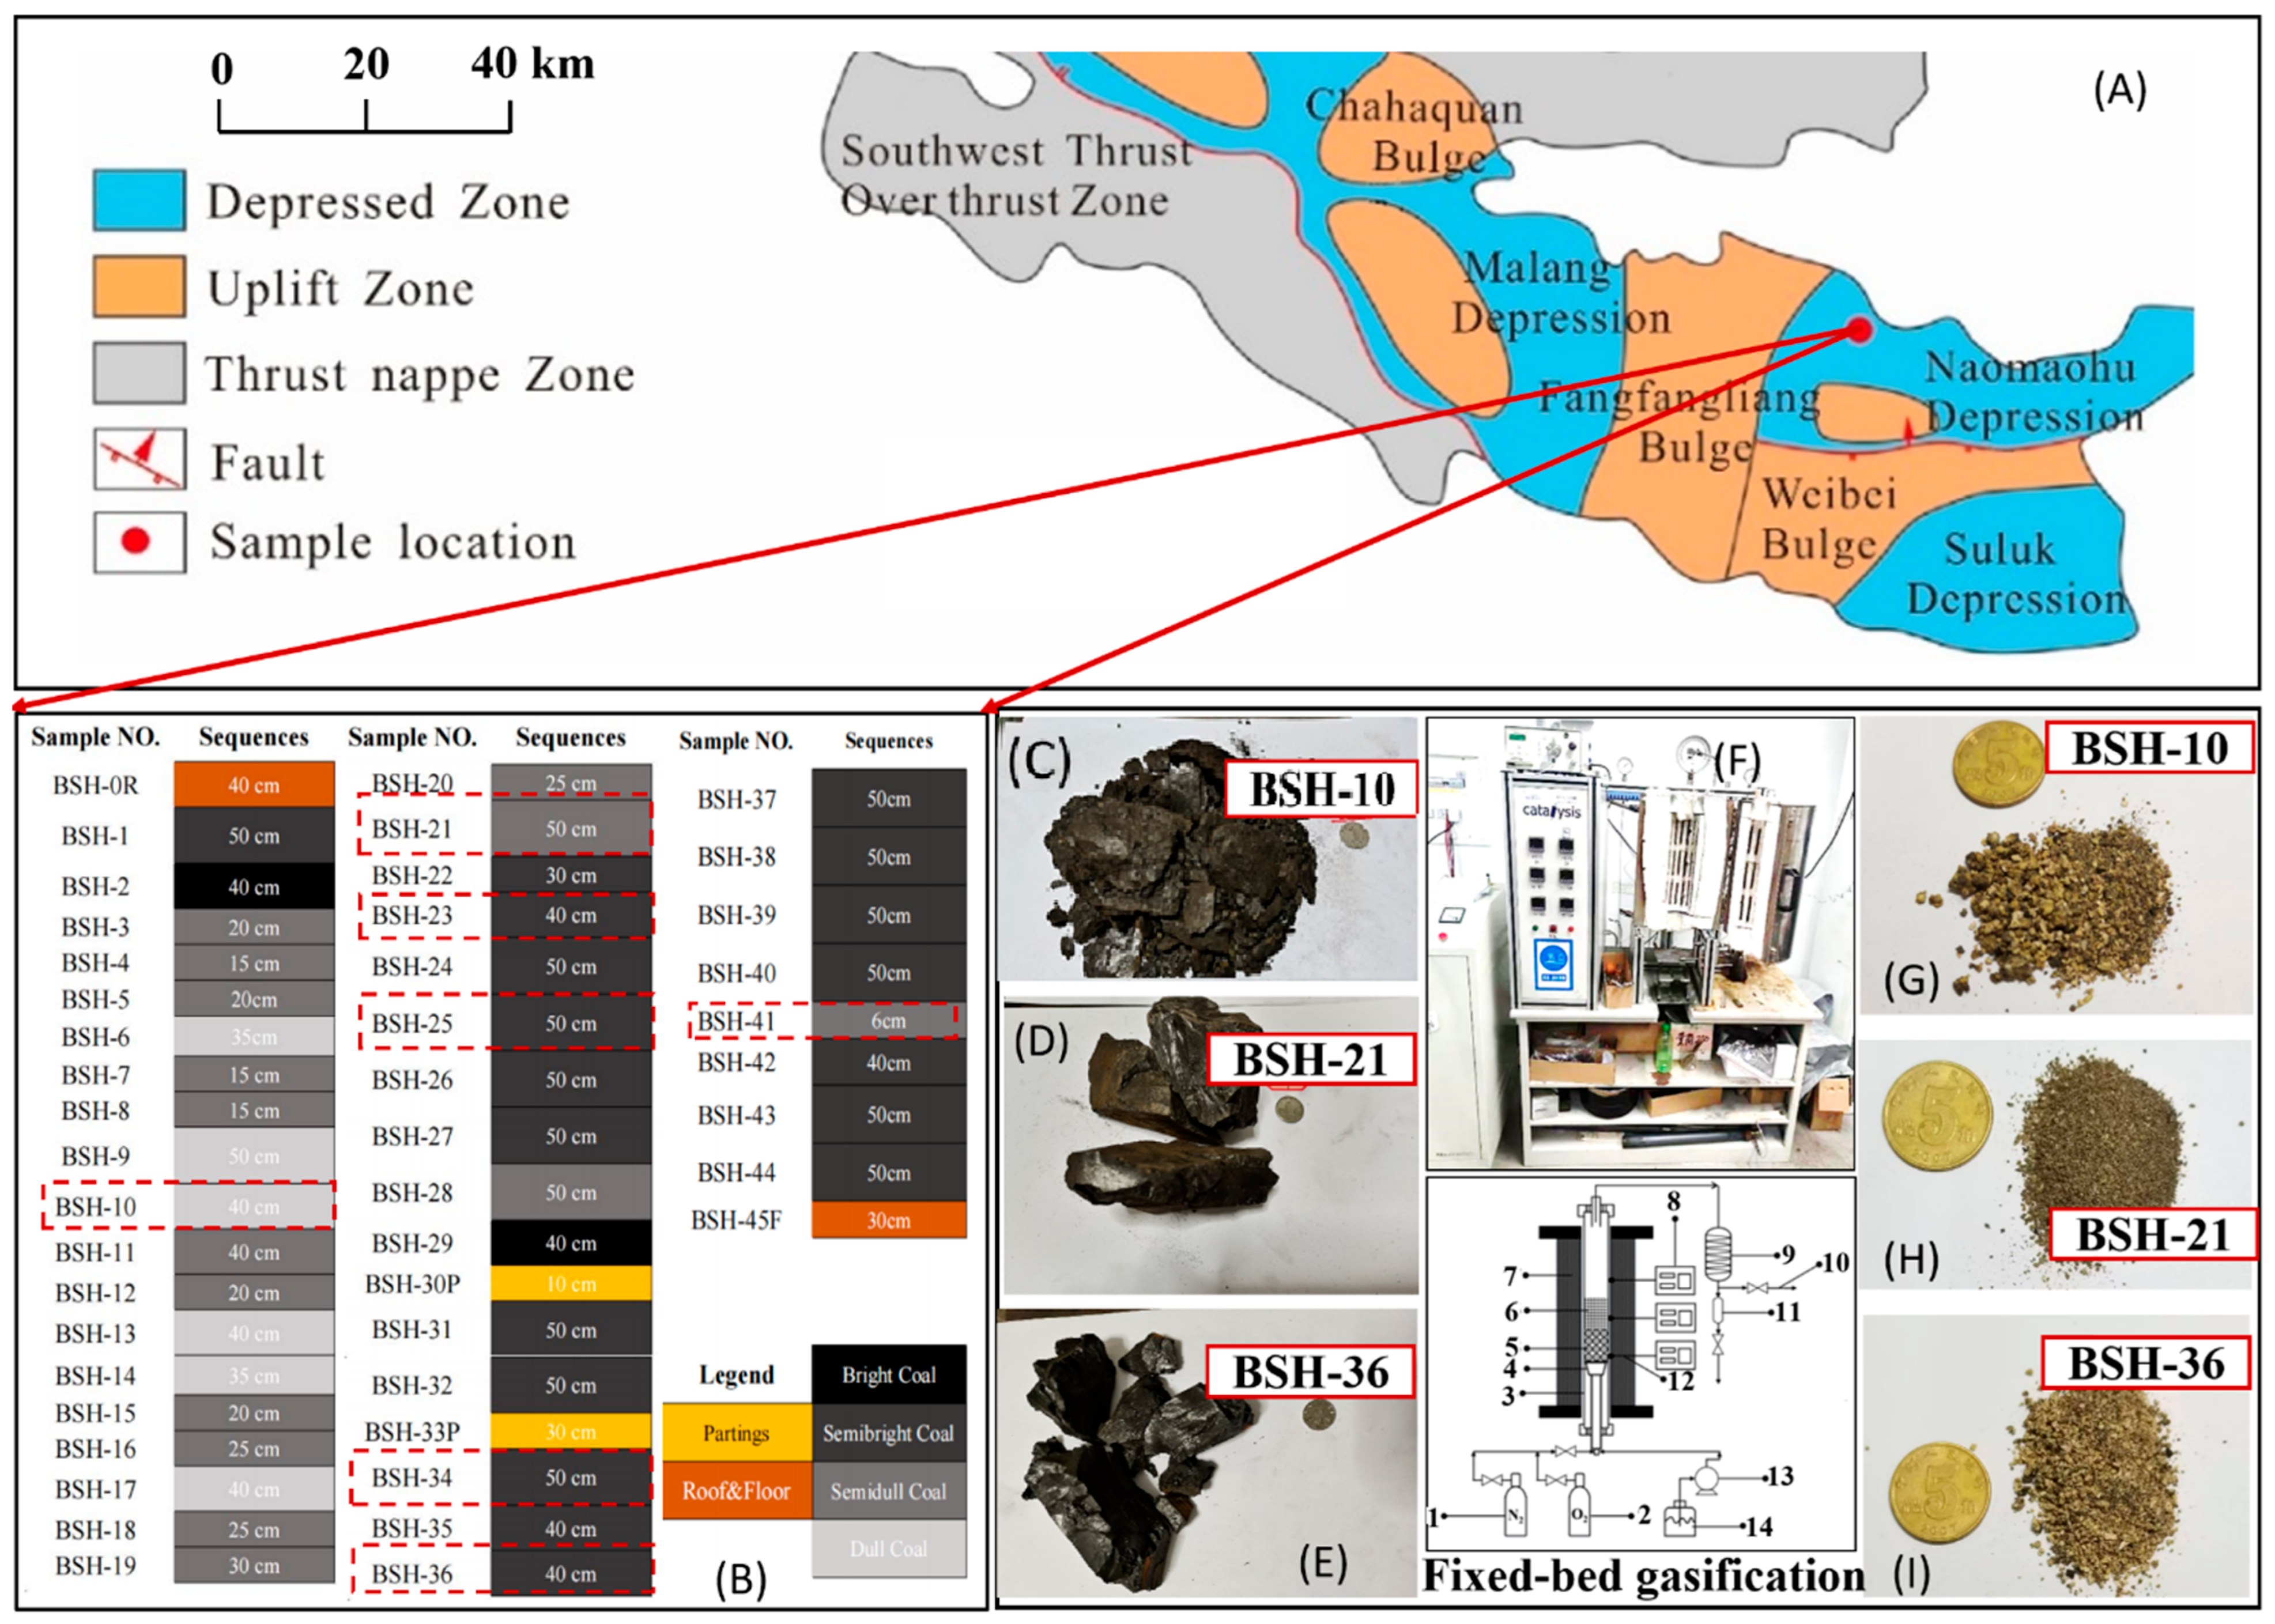Toggle the dashed highlight box around BSH-10

tap(190, 1205)
